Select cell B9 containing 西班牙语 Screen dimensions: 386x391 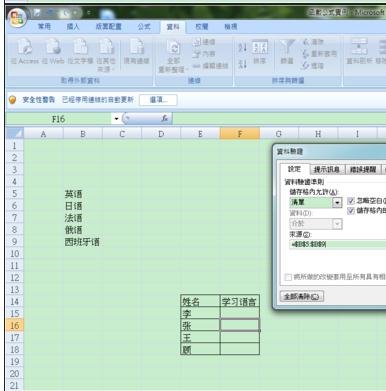(x=82, y=242)
